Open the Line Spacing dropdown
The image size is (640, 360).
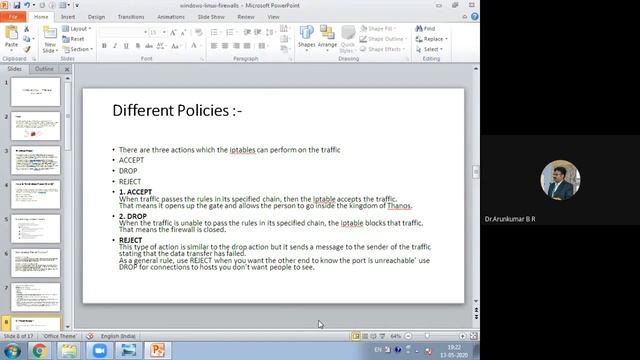click(x=271, y=32)
